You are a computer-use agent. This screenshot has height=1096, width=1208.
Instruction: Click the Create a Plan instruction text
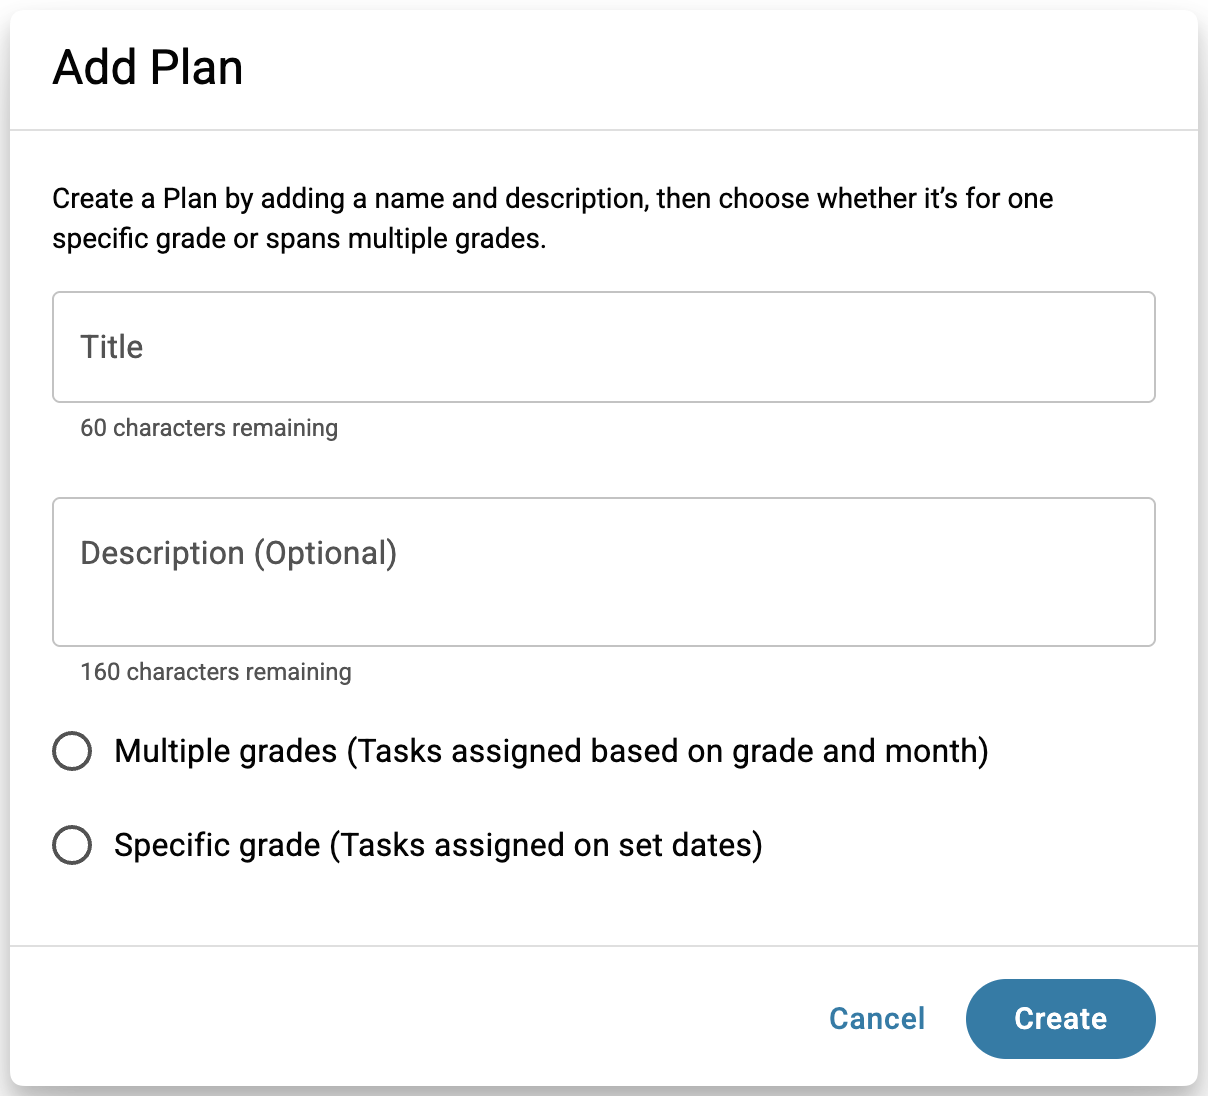tap(552, 199)
